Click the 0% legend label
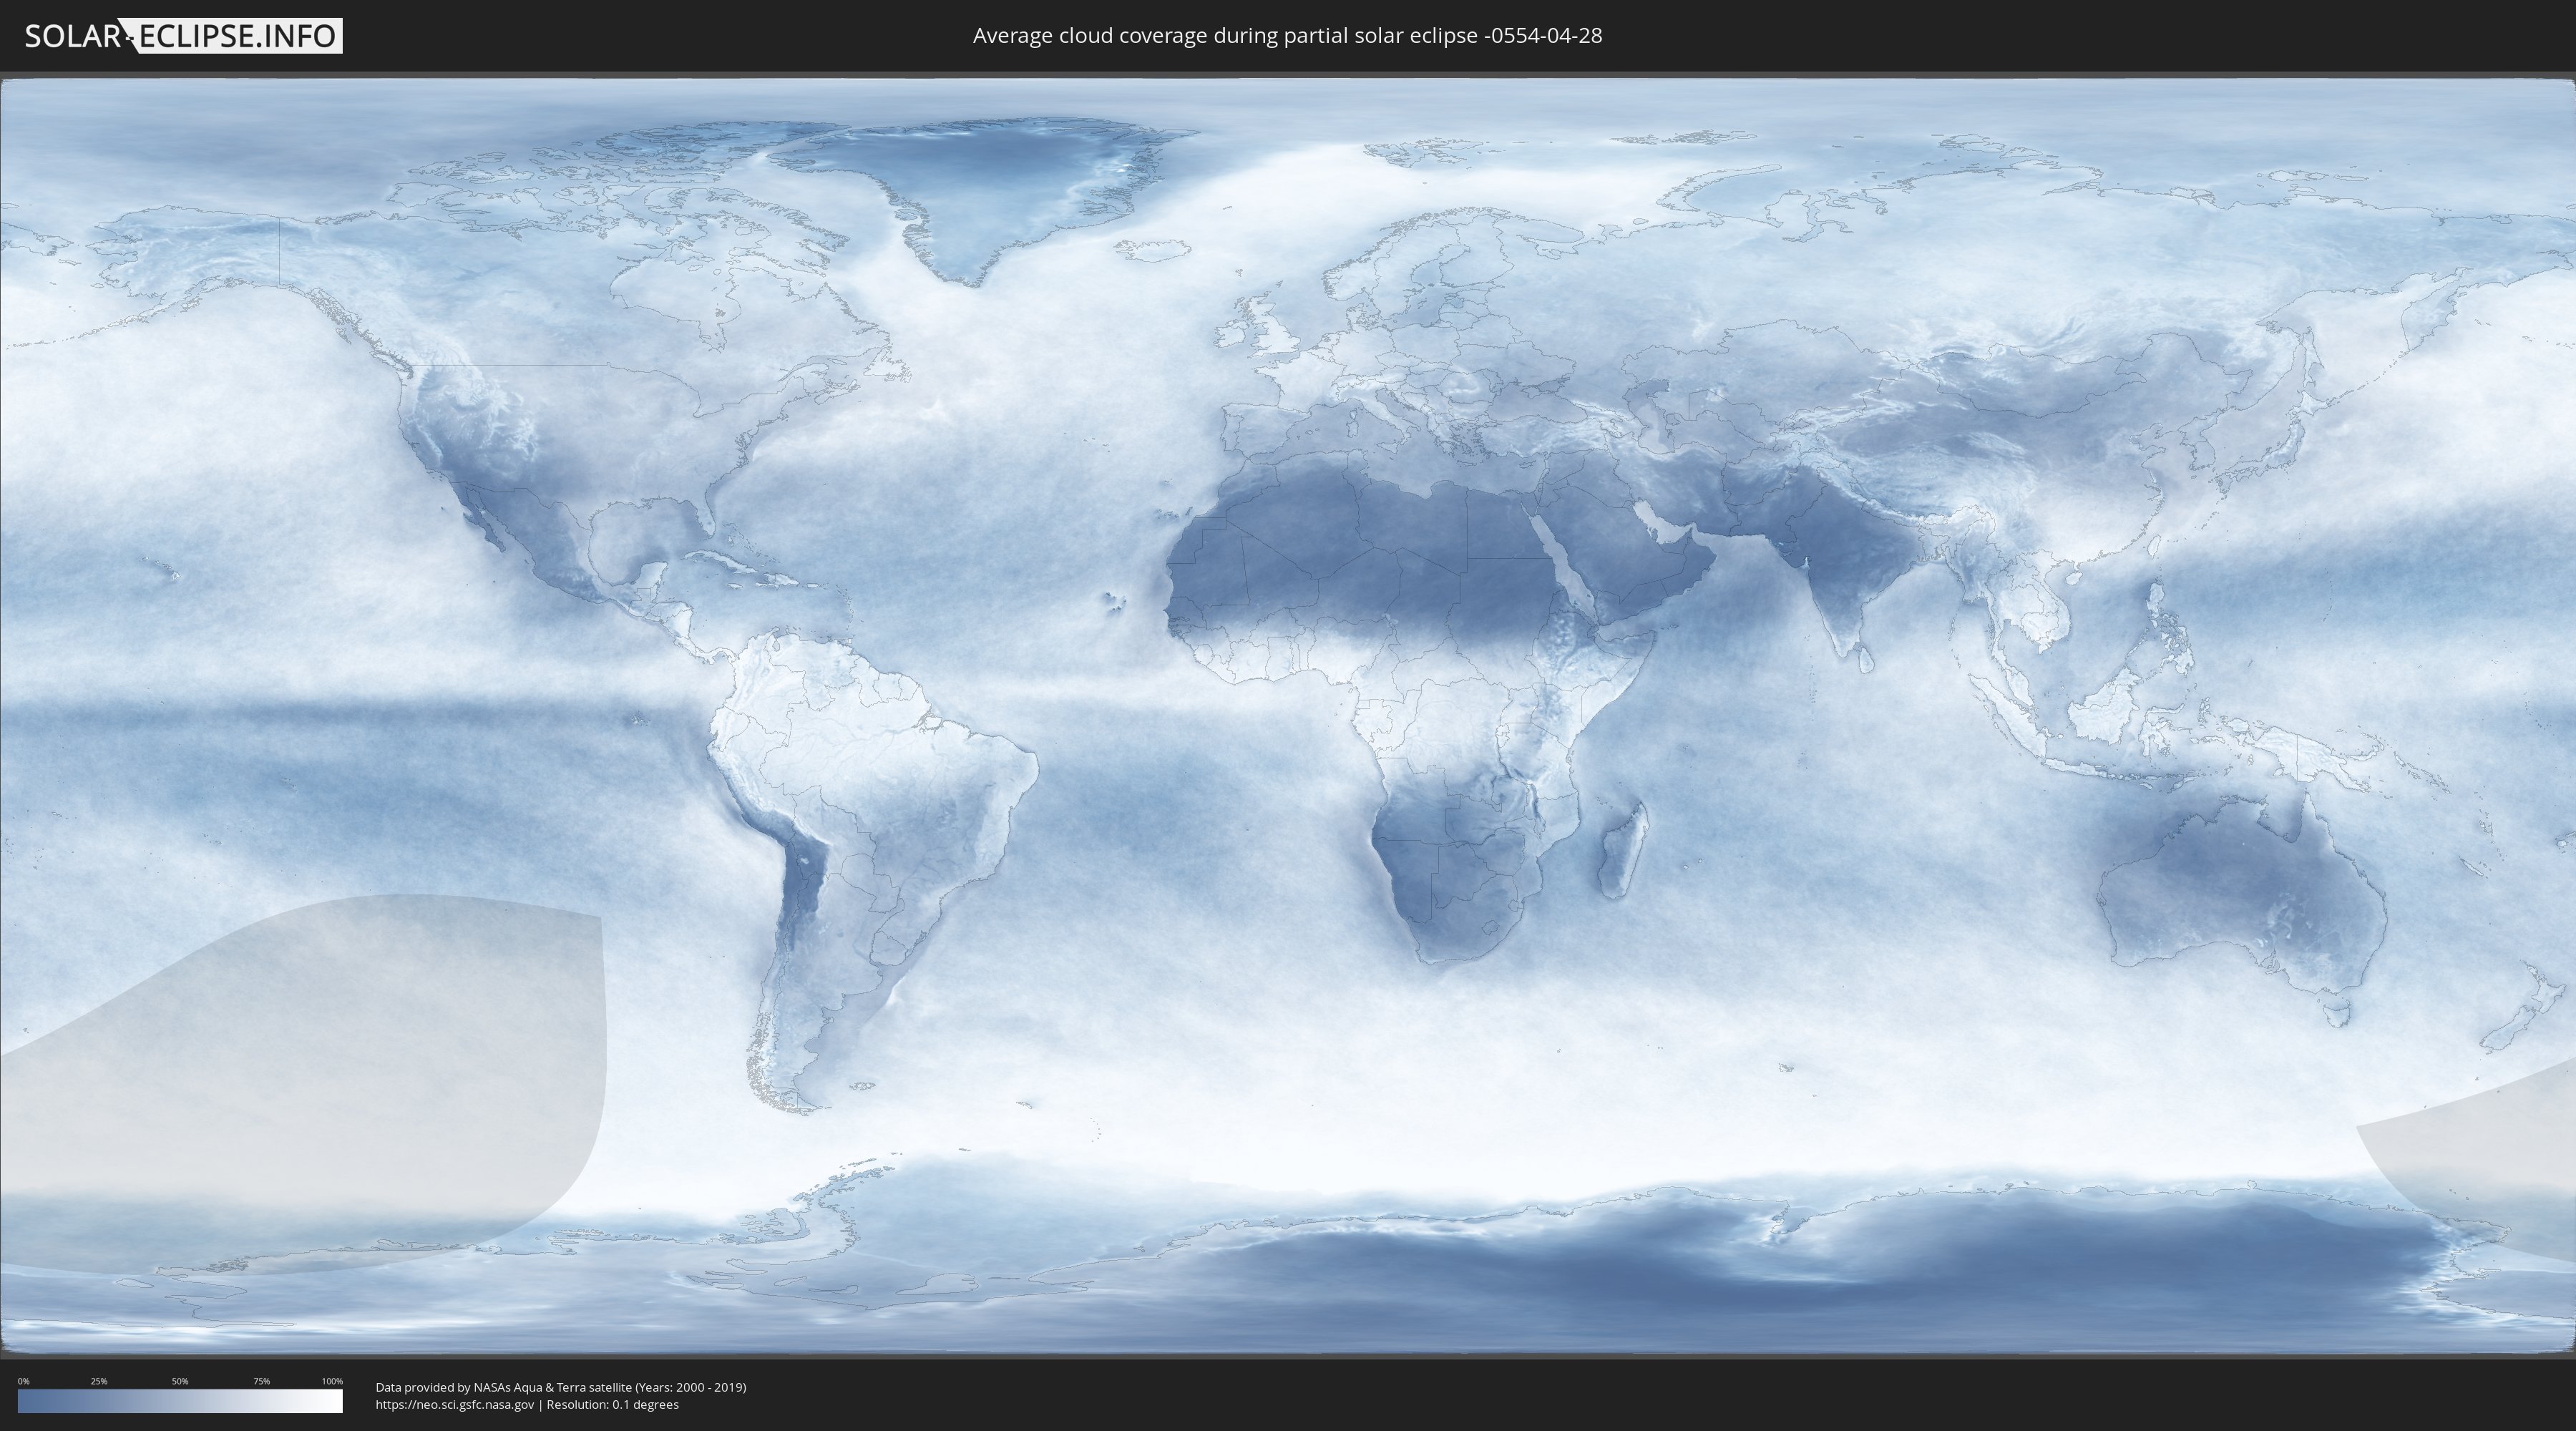Viewport: 2576px width, 1431px height. tap(23, 1381)
